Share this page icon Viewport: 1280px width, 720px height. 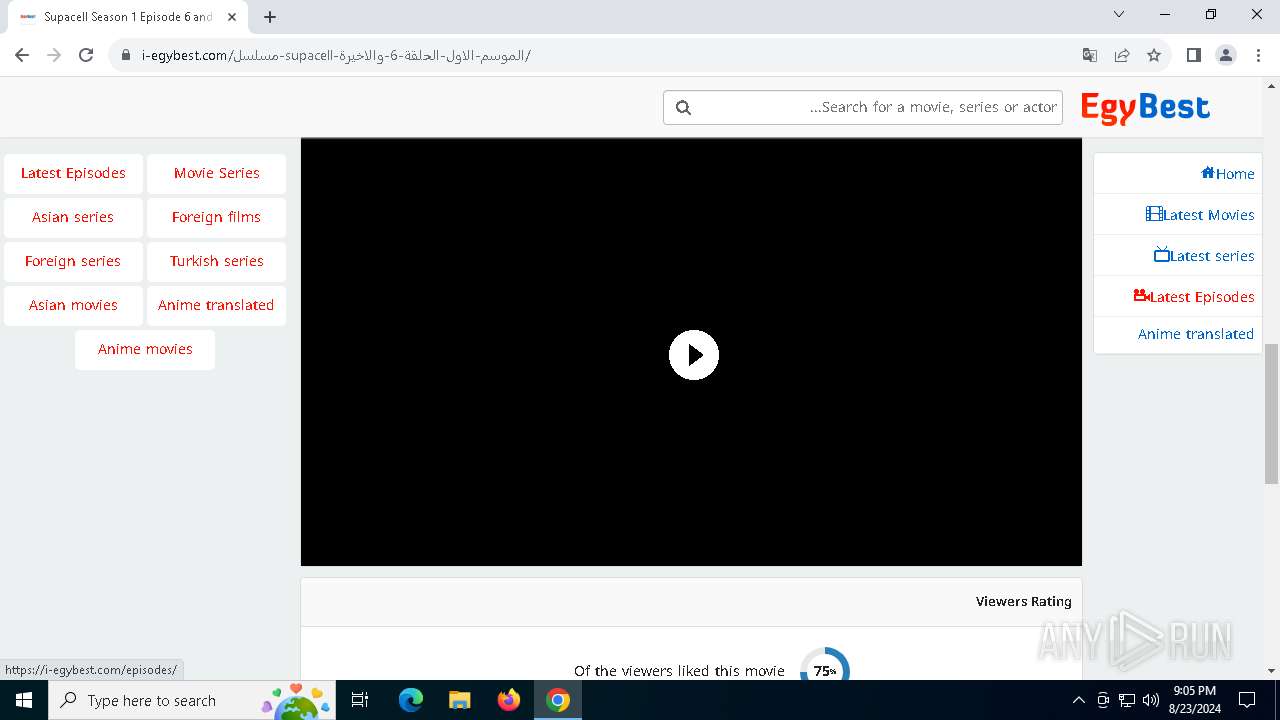pos(1122,55)
